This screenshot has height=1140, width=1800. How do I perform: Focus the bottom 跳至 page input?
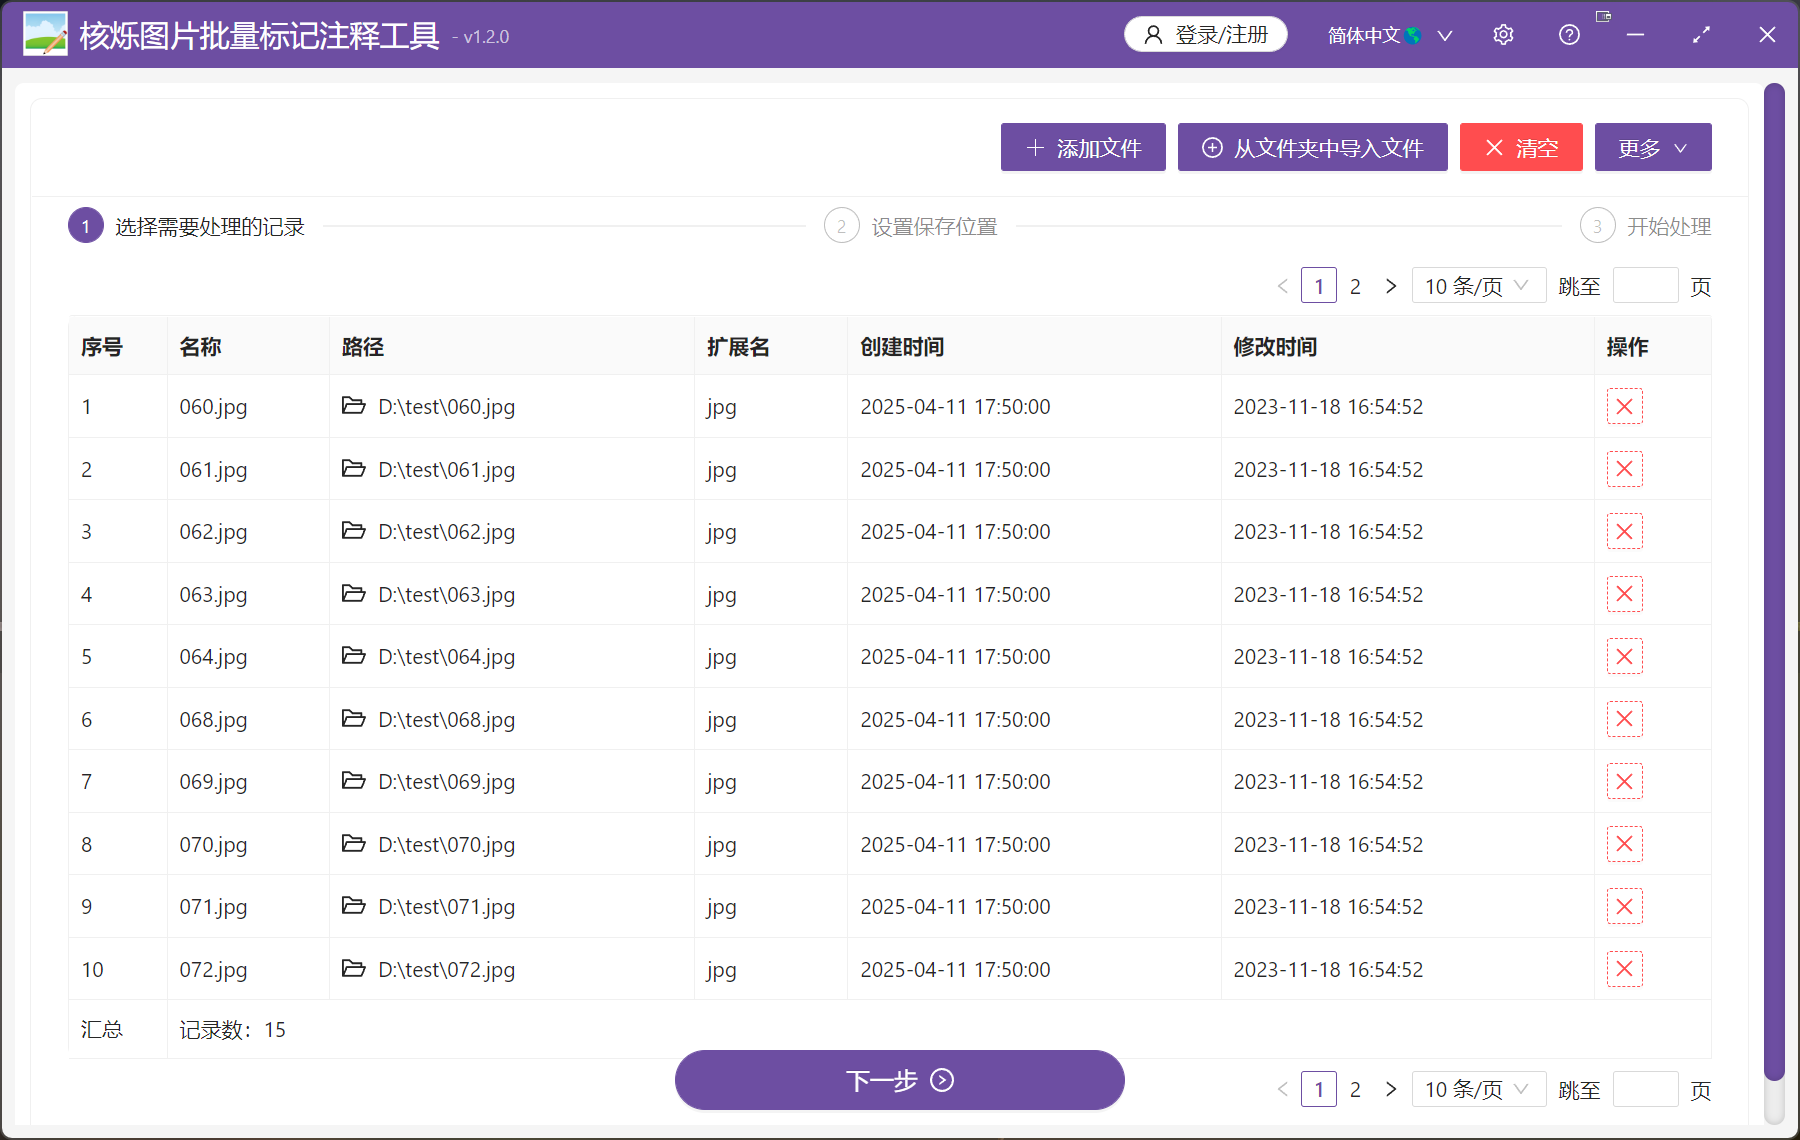coord(1645,1089)
